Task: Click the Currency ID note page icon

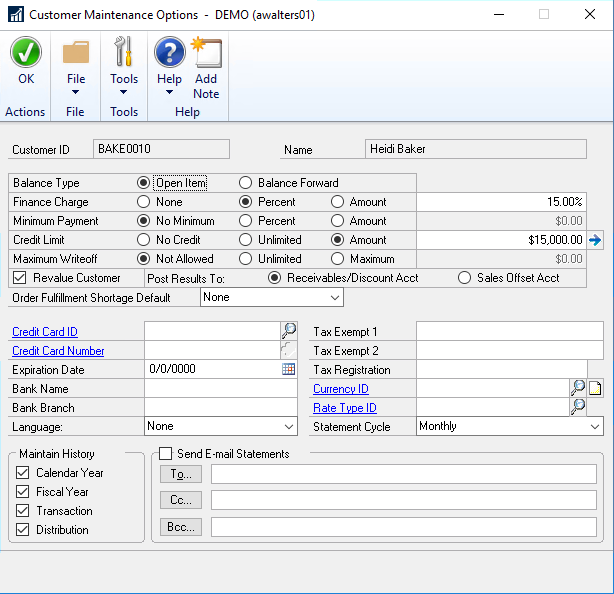Action: 595,389
